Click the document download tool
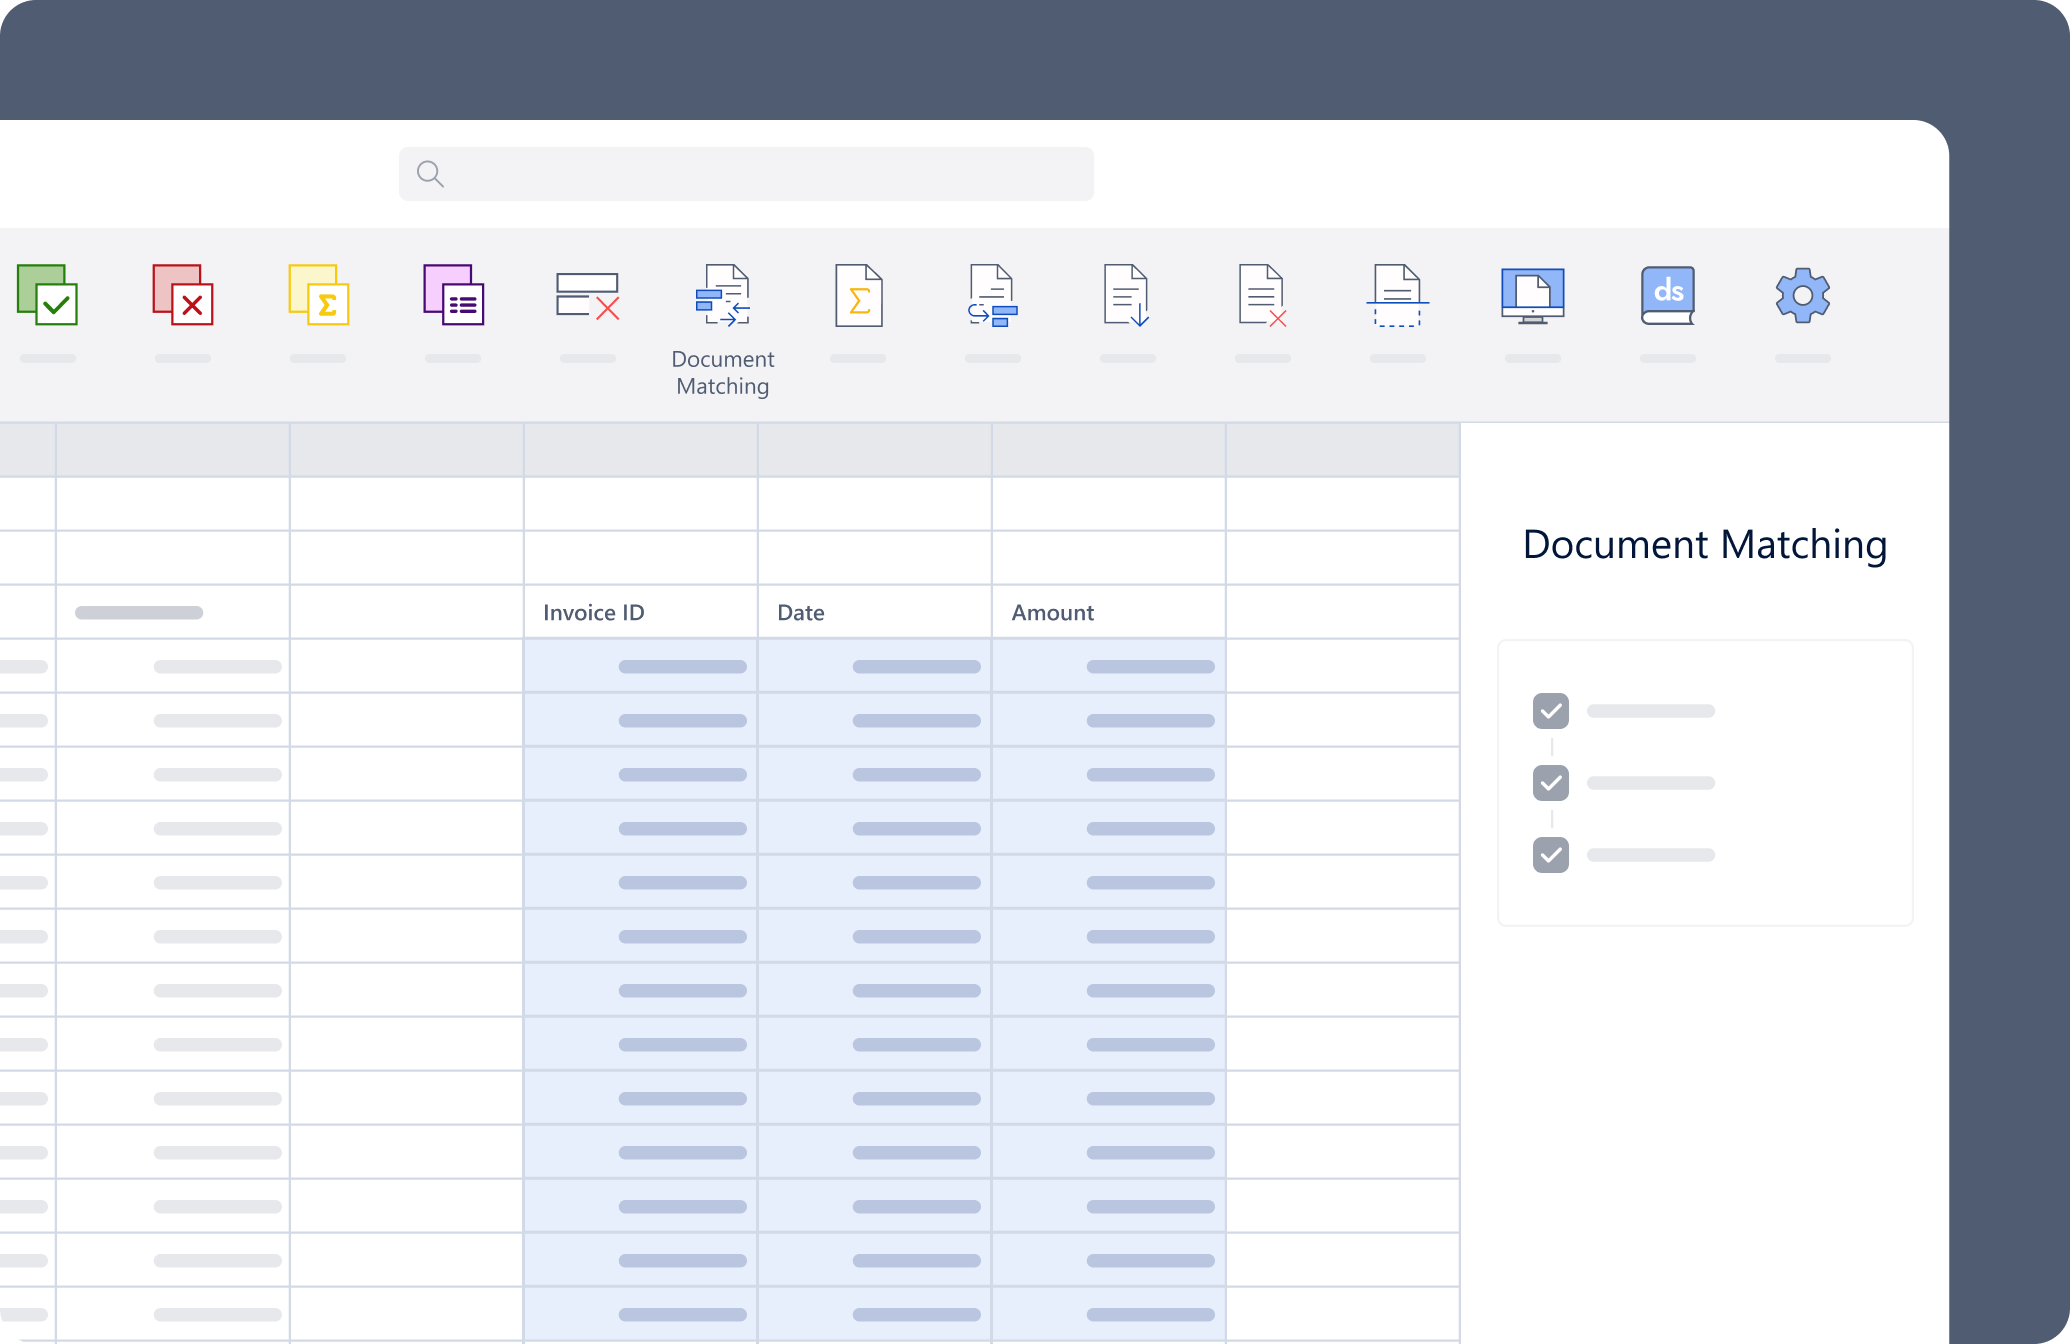This screenshot has width=2070, height=1344. pos(1128,295)
